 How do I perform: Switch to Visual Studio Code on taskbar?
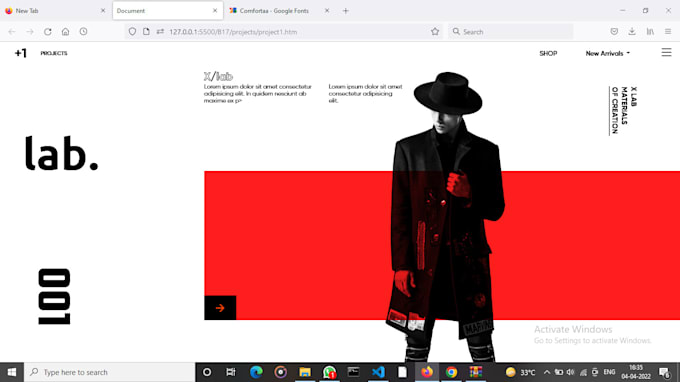[x=378, y=372]
